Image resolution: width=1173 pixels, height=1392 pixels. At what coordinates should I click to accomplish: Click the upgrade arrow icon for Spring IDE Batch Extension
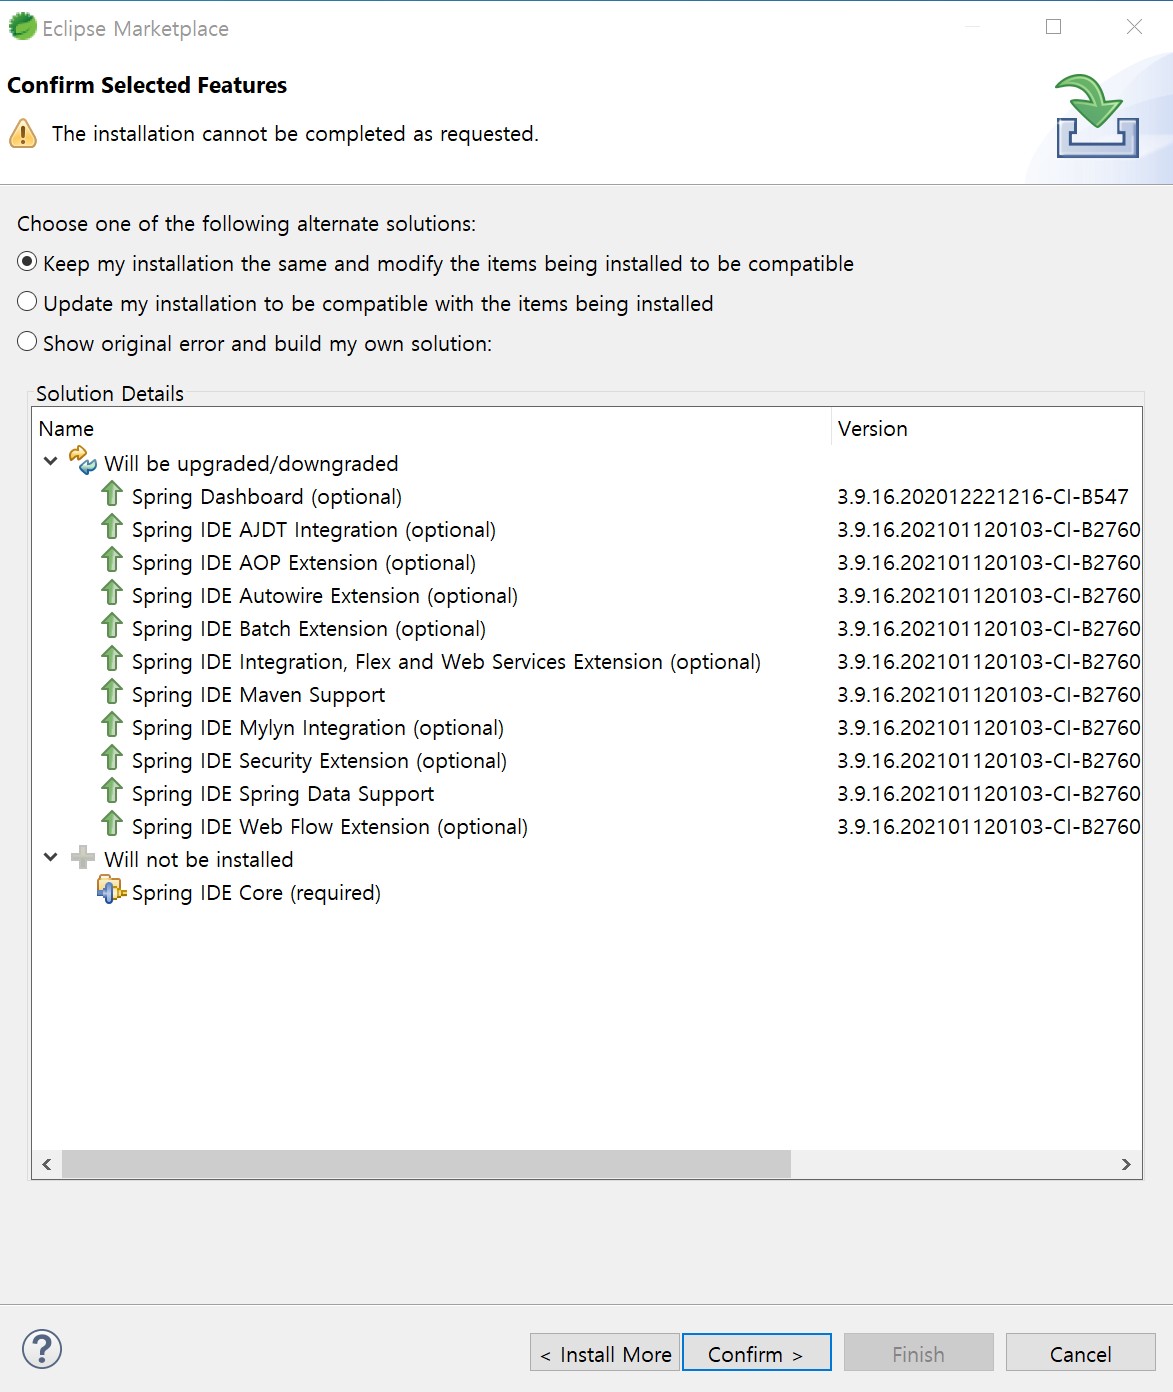click(112, 626)
